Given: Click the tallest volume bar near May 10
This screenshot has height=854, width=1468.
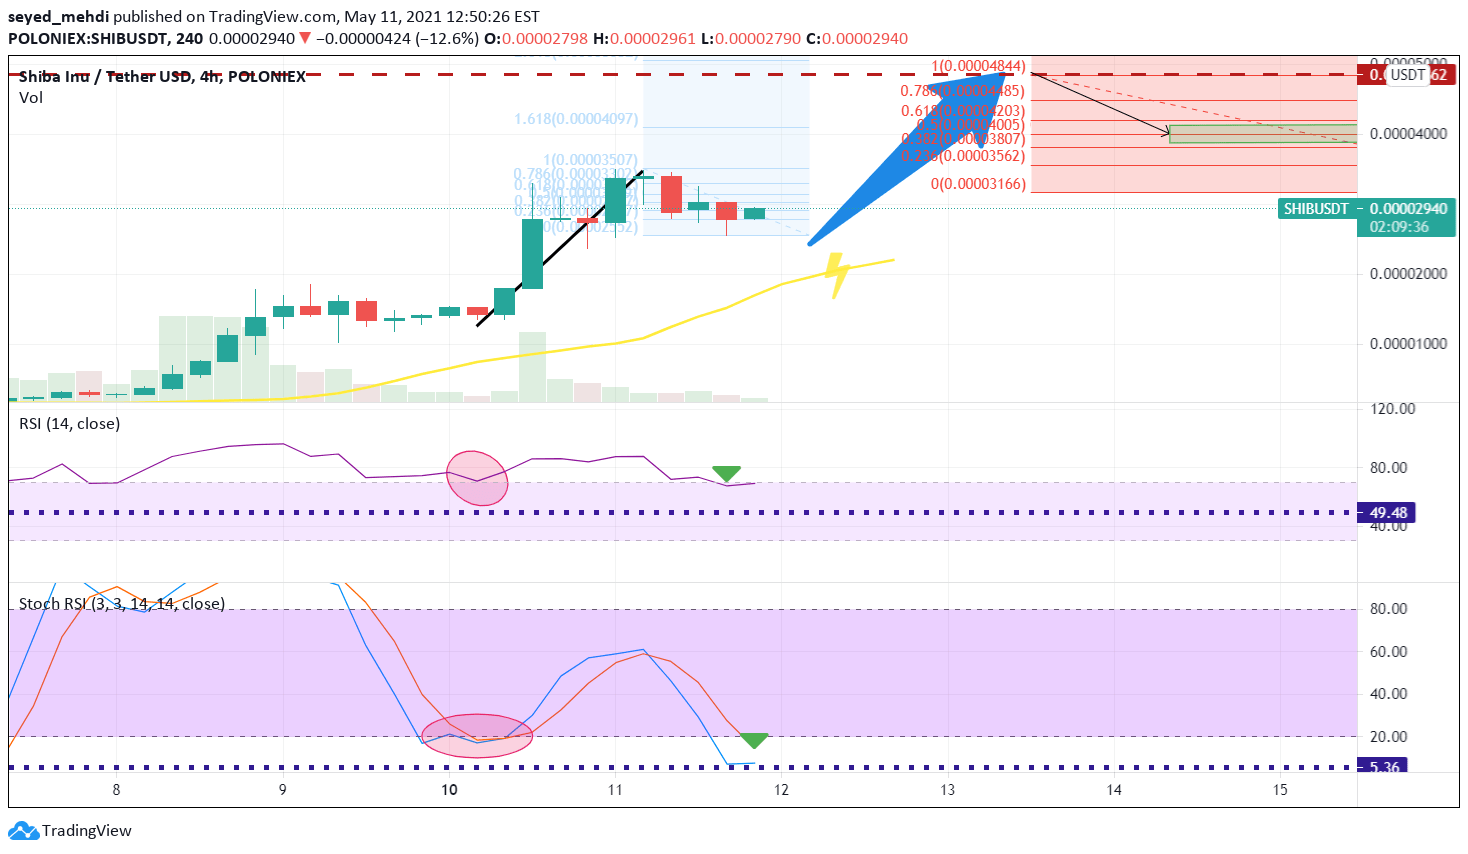Looking at the screenshot, I should point(532,367).
